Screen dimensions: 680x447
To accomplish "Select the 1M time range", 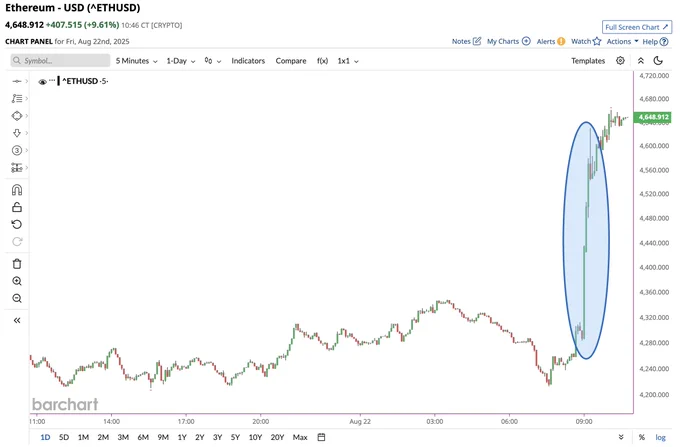I will [x=83, y=437].
